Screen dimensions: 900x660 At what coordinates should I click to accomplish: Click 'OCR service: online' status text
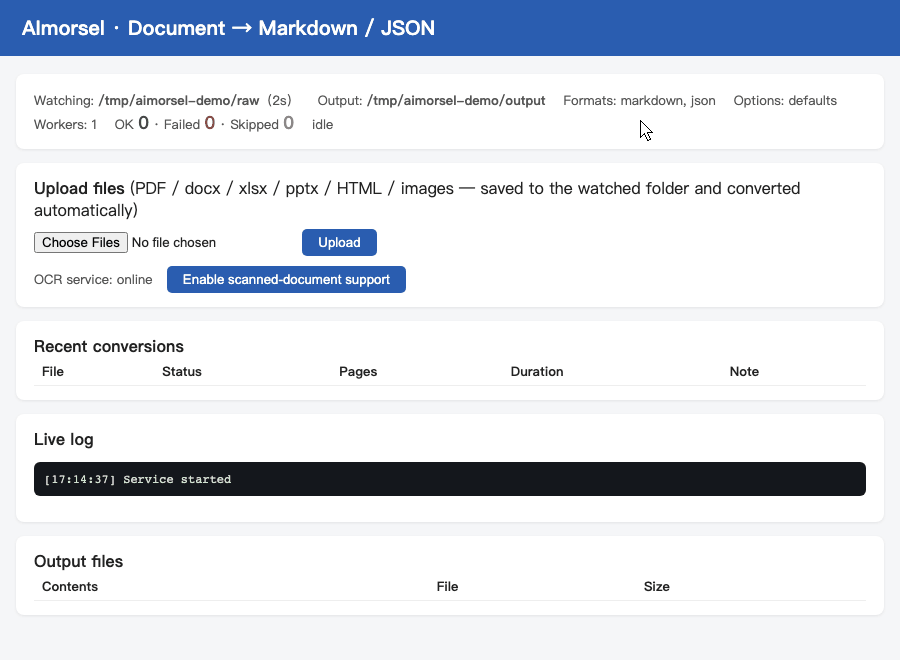tap(93, 279)
